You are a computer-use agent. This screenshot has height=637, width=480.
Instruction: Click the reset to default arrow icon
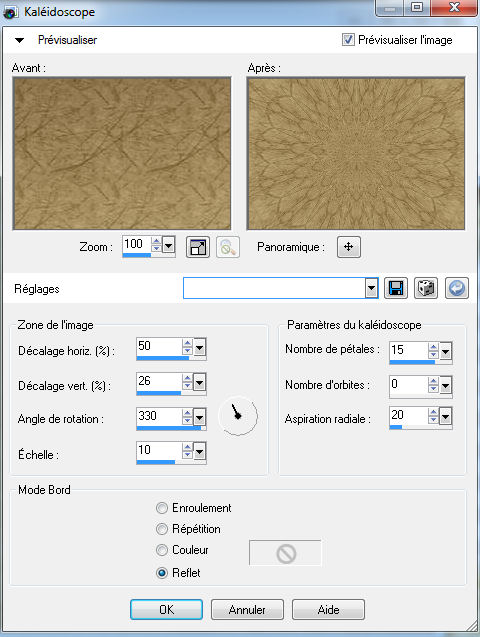[456, 288]
